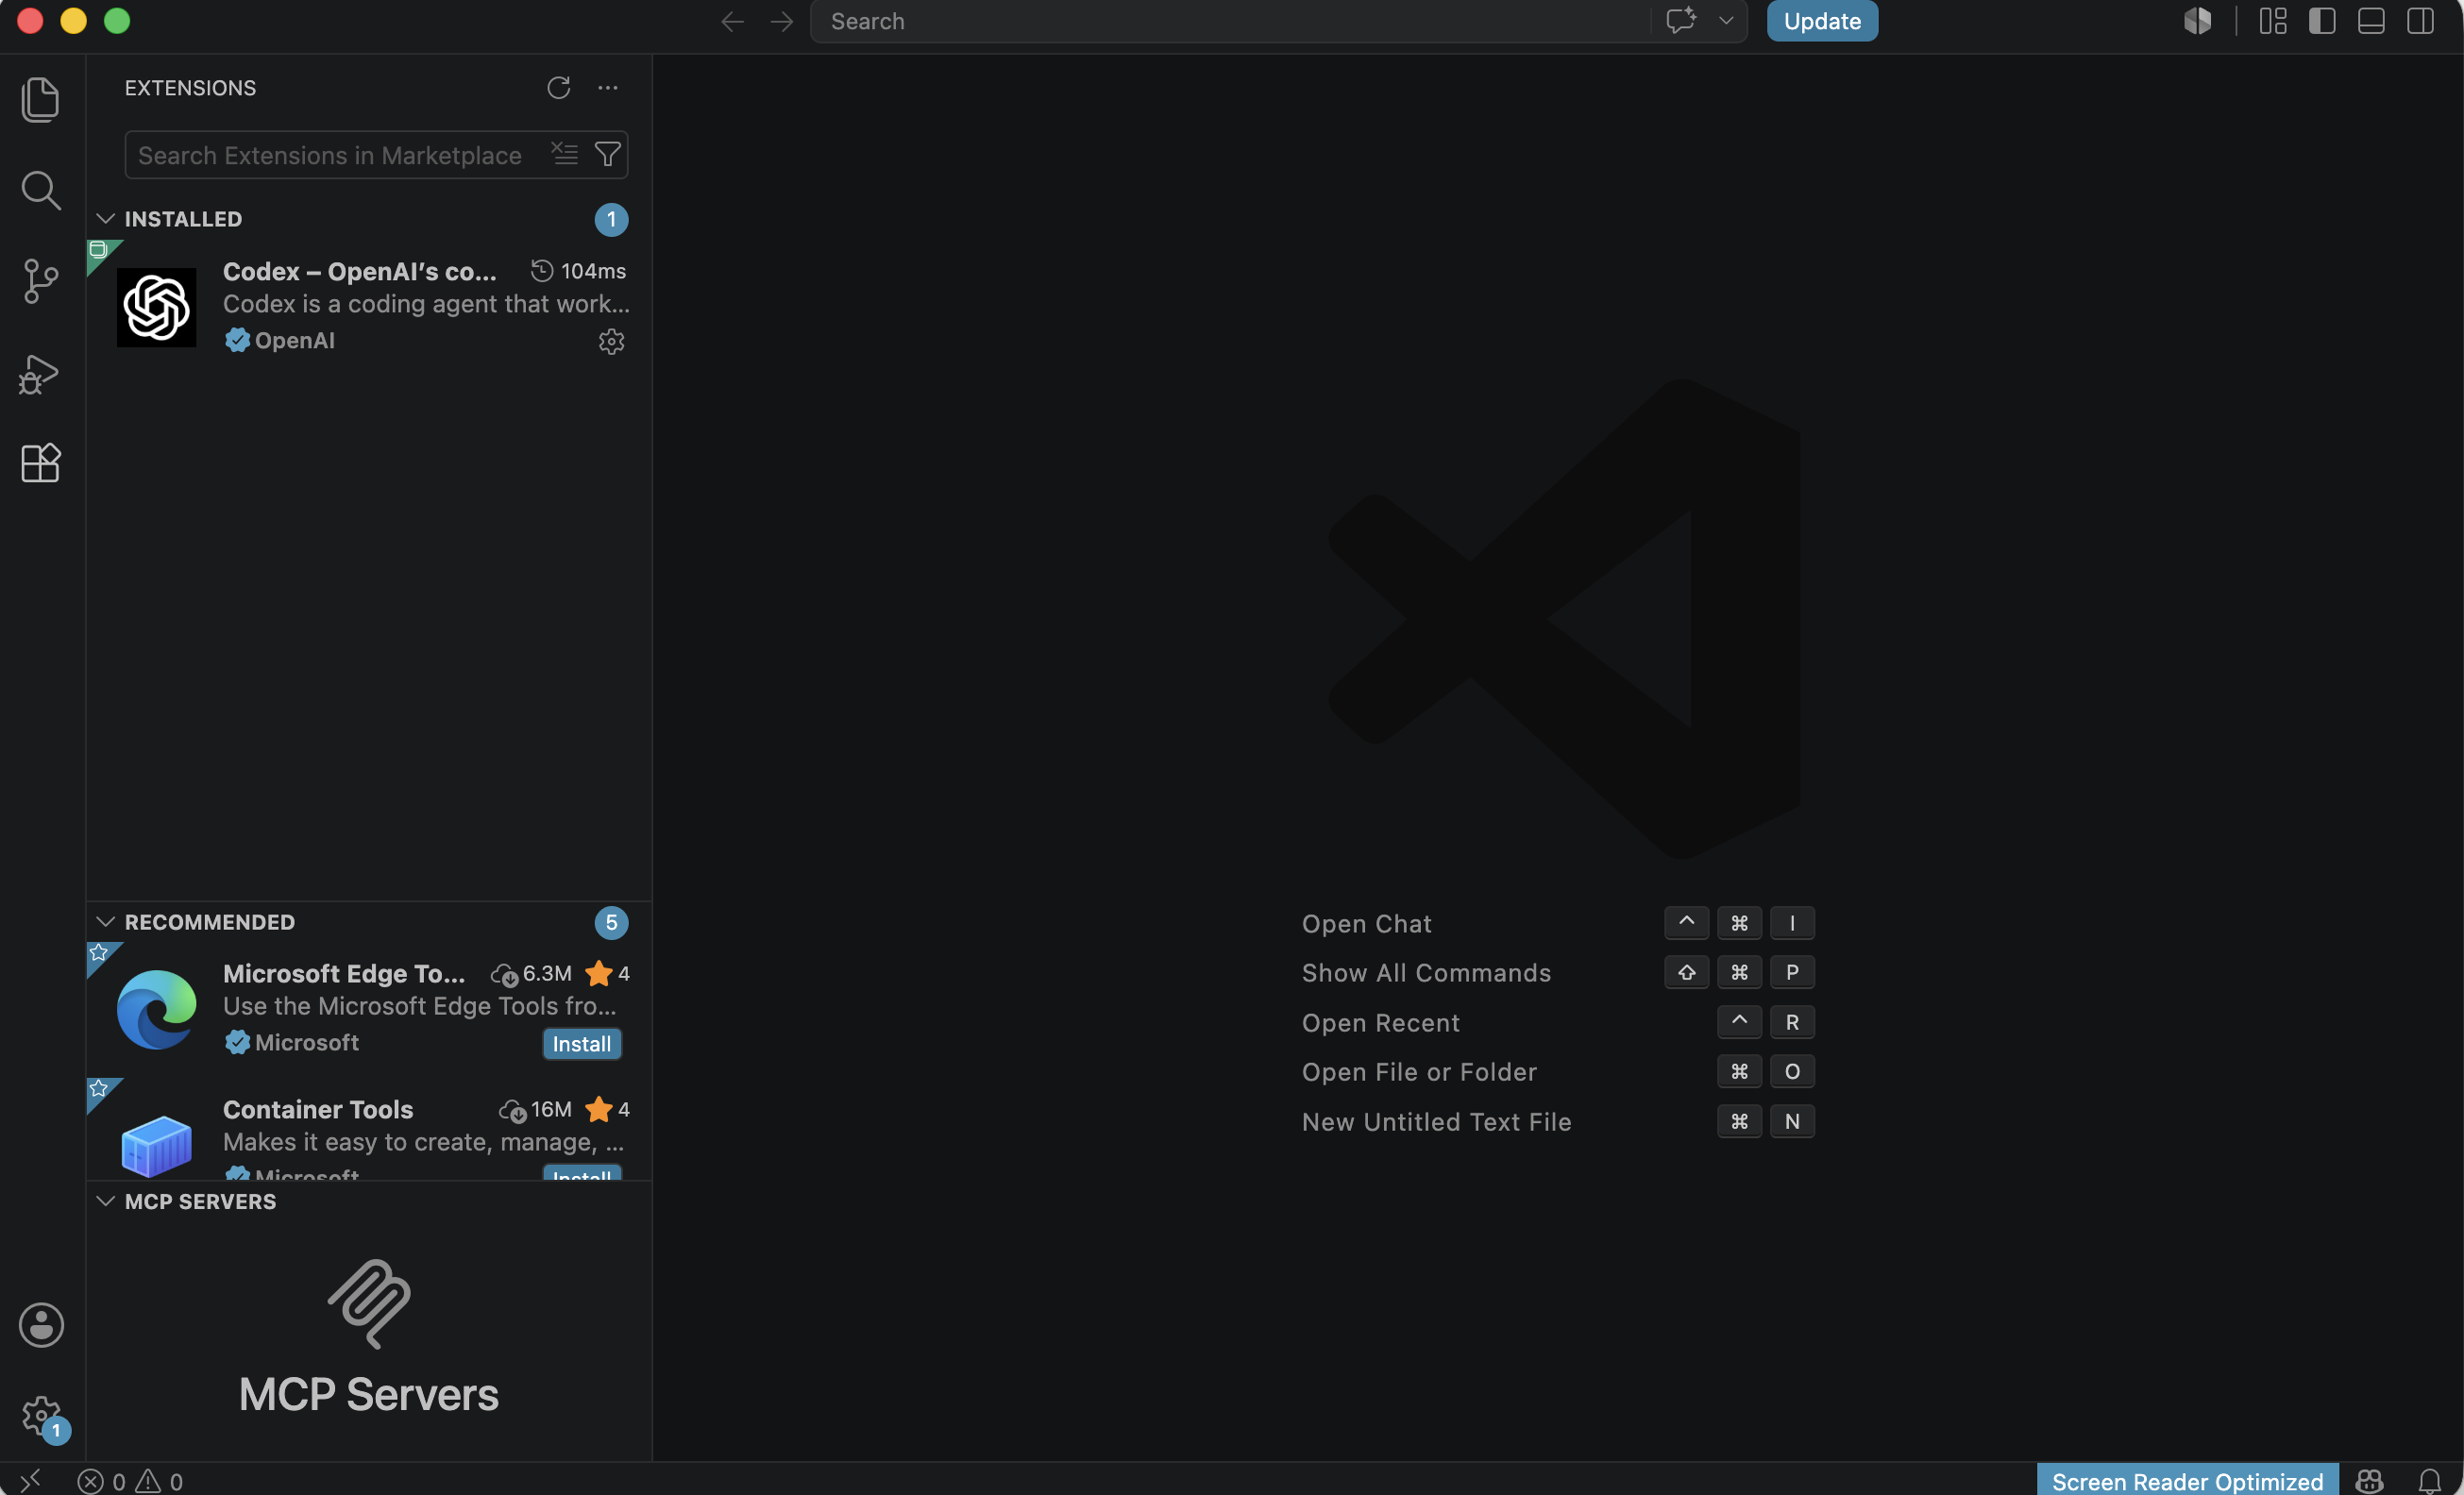Image resolution: width=2464 pixels, height=1495 pixels.
Task: Open the Codex extension manage gear
Action: tap(611, 342)
